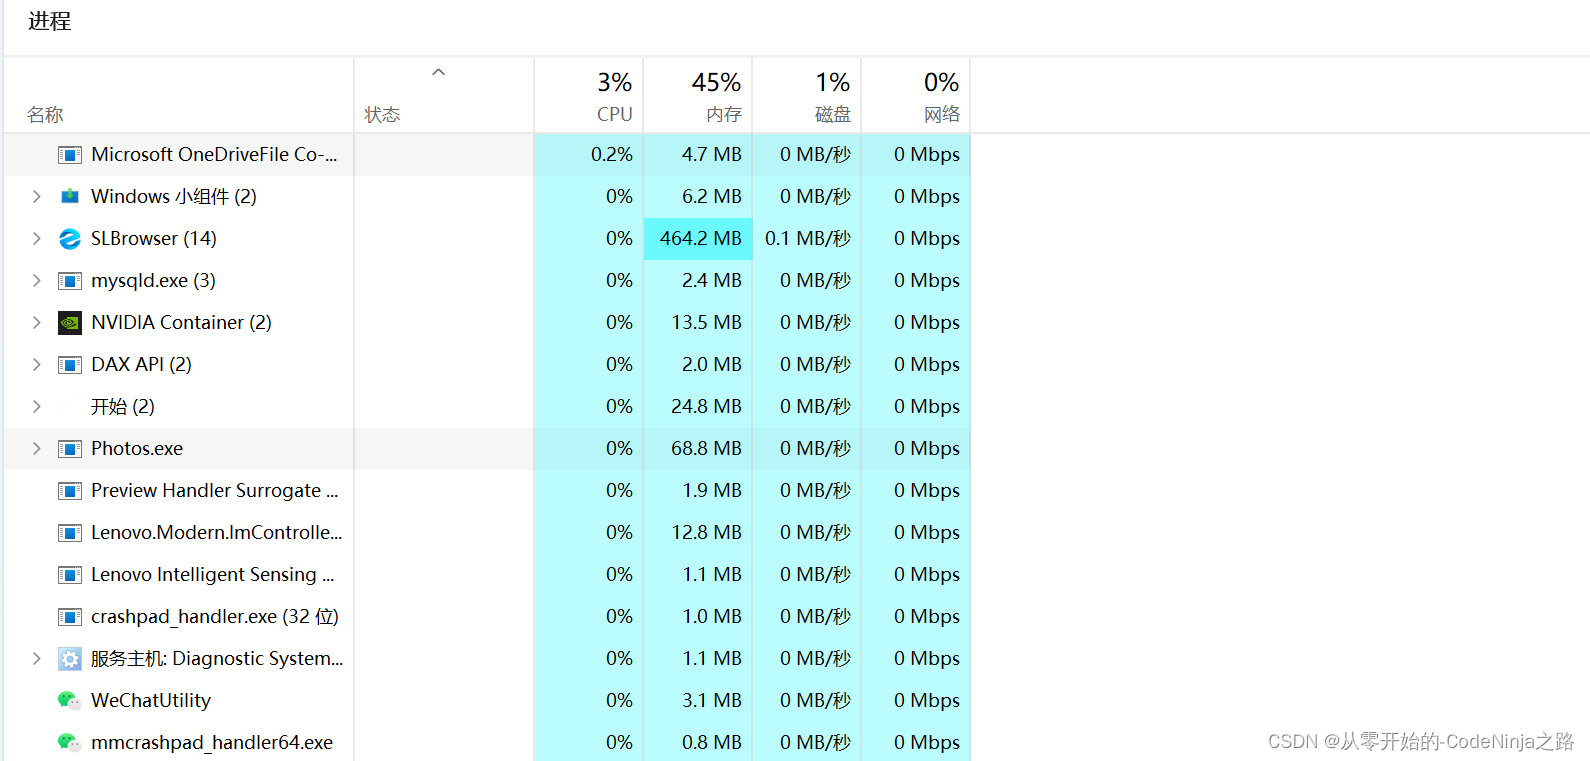The image size is (1590, 761).
Task: Click the DAX API process icon
Action: (69, 365)
